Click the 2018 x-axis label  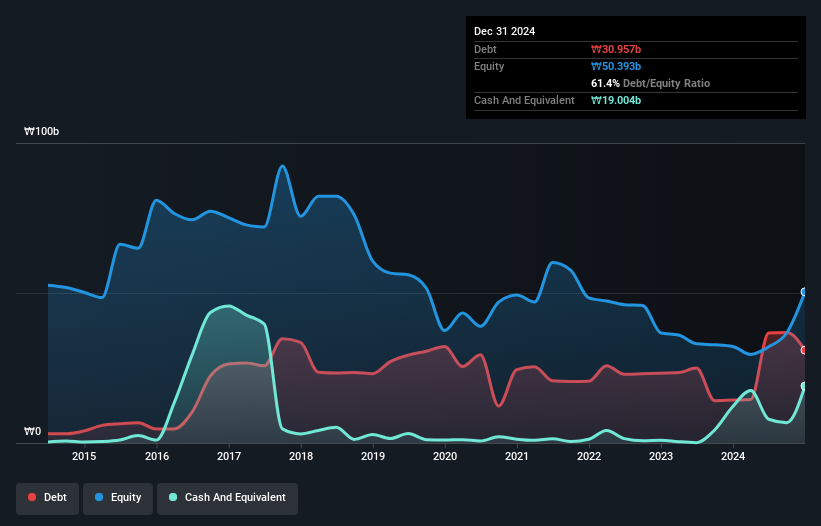tap(301, 456)
